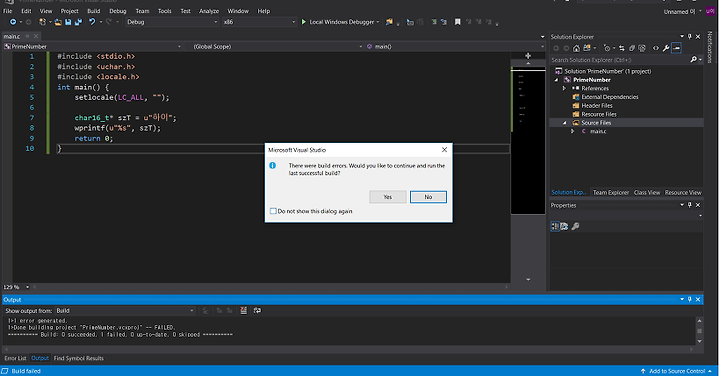Collapse the PrimeNumber project node
Viewport: 720px width, 376px height.
click(x=557, y=80)
